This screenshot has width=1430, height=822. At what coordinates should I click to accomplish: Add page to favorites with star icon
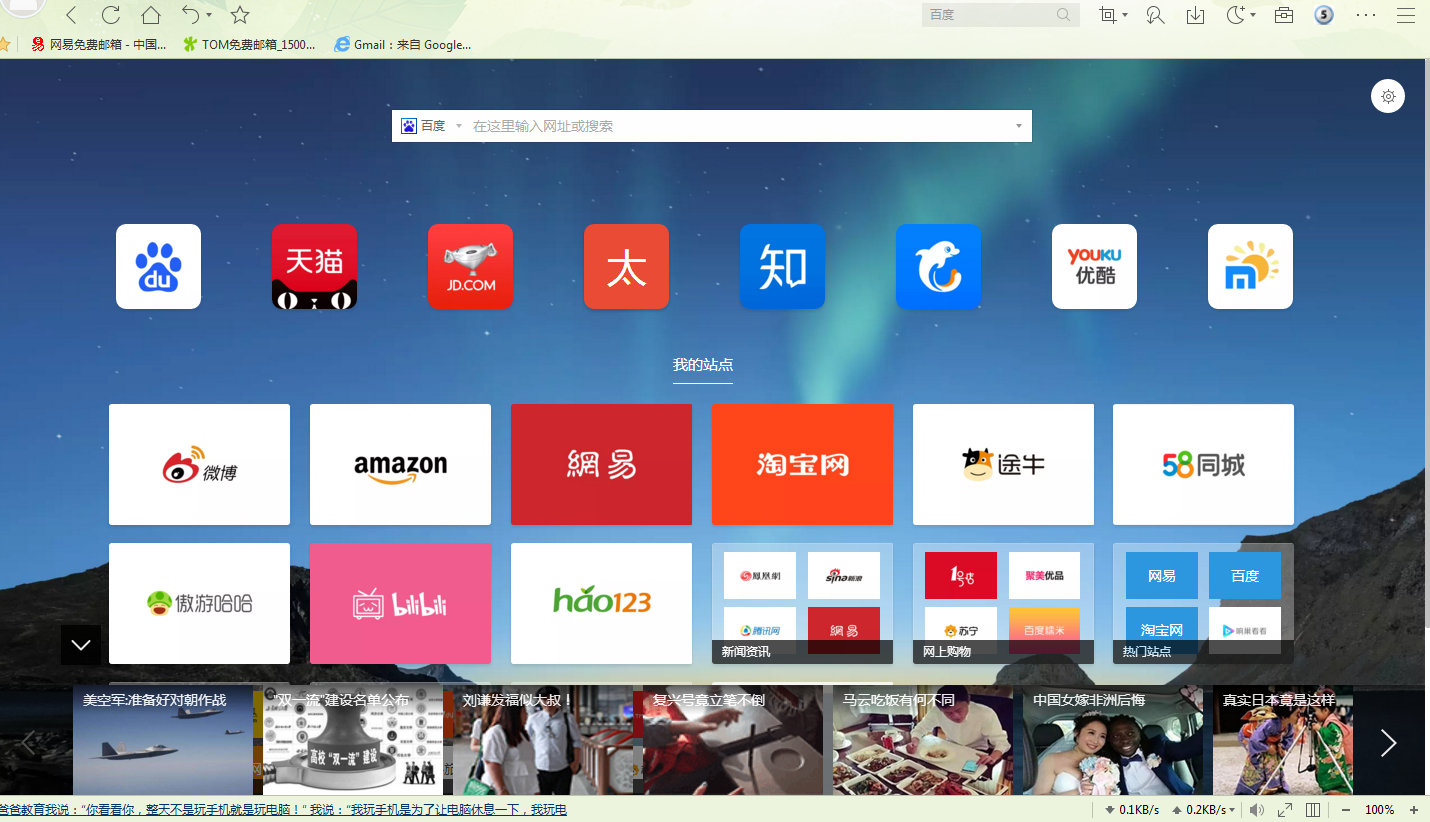tap(240, 15)
